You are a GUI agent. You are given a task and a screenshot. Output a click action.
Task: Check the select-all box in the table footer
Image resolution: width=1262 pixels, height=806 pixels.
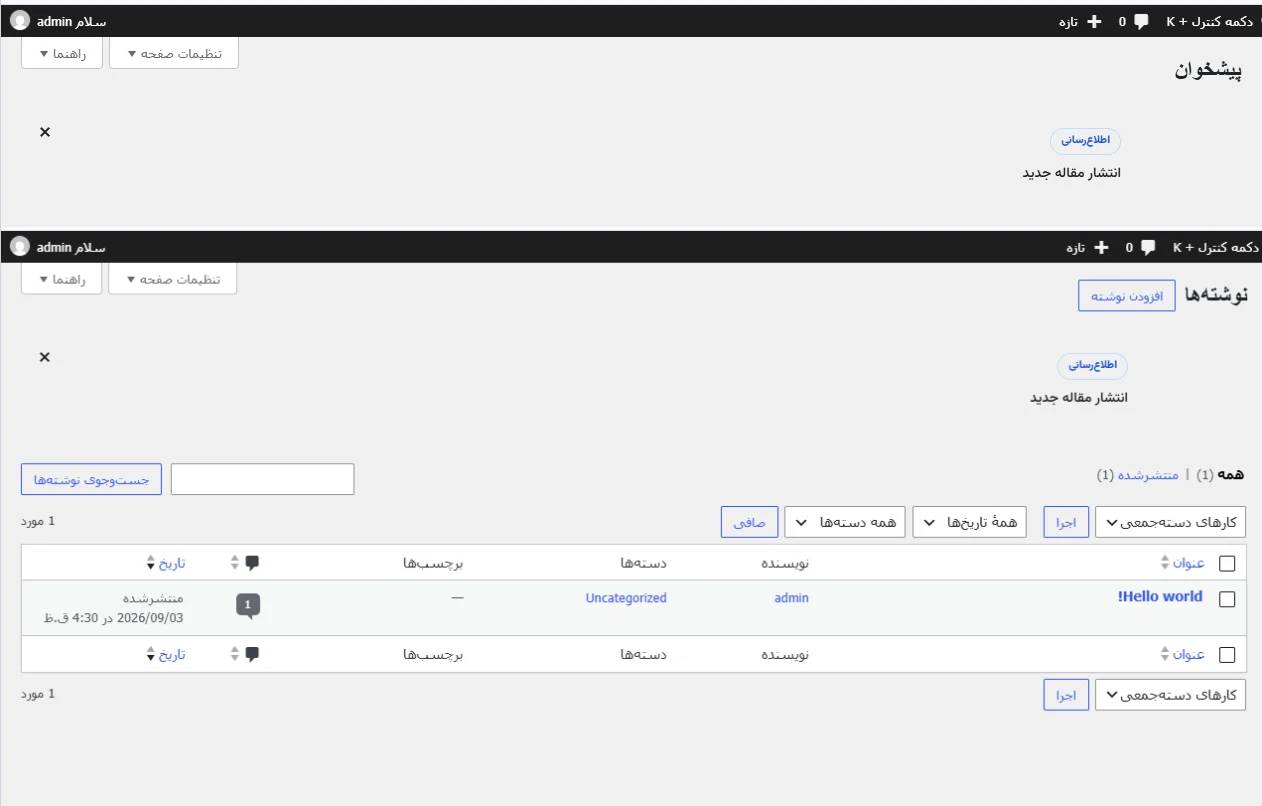coord(1227,655)
